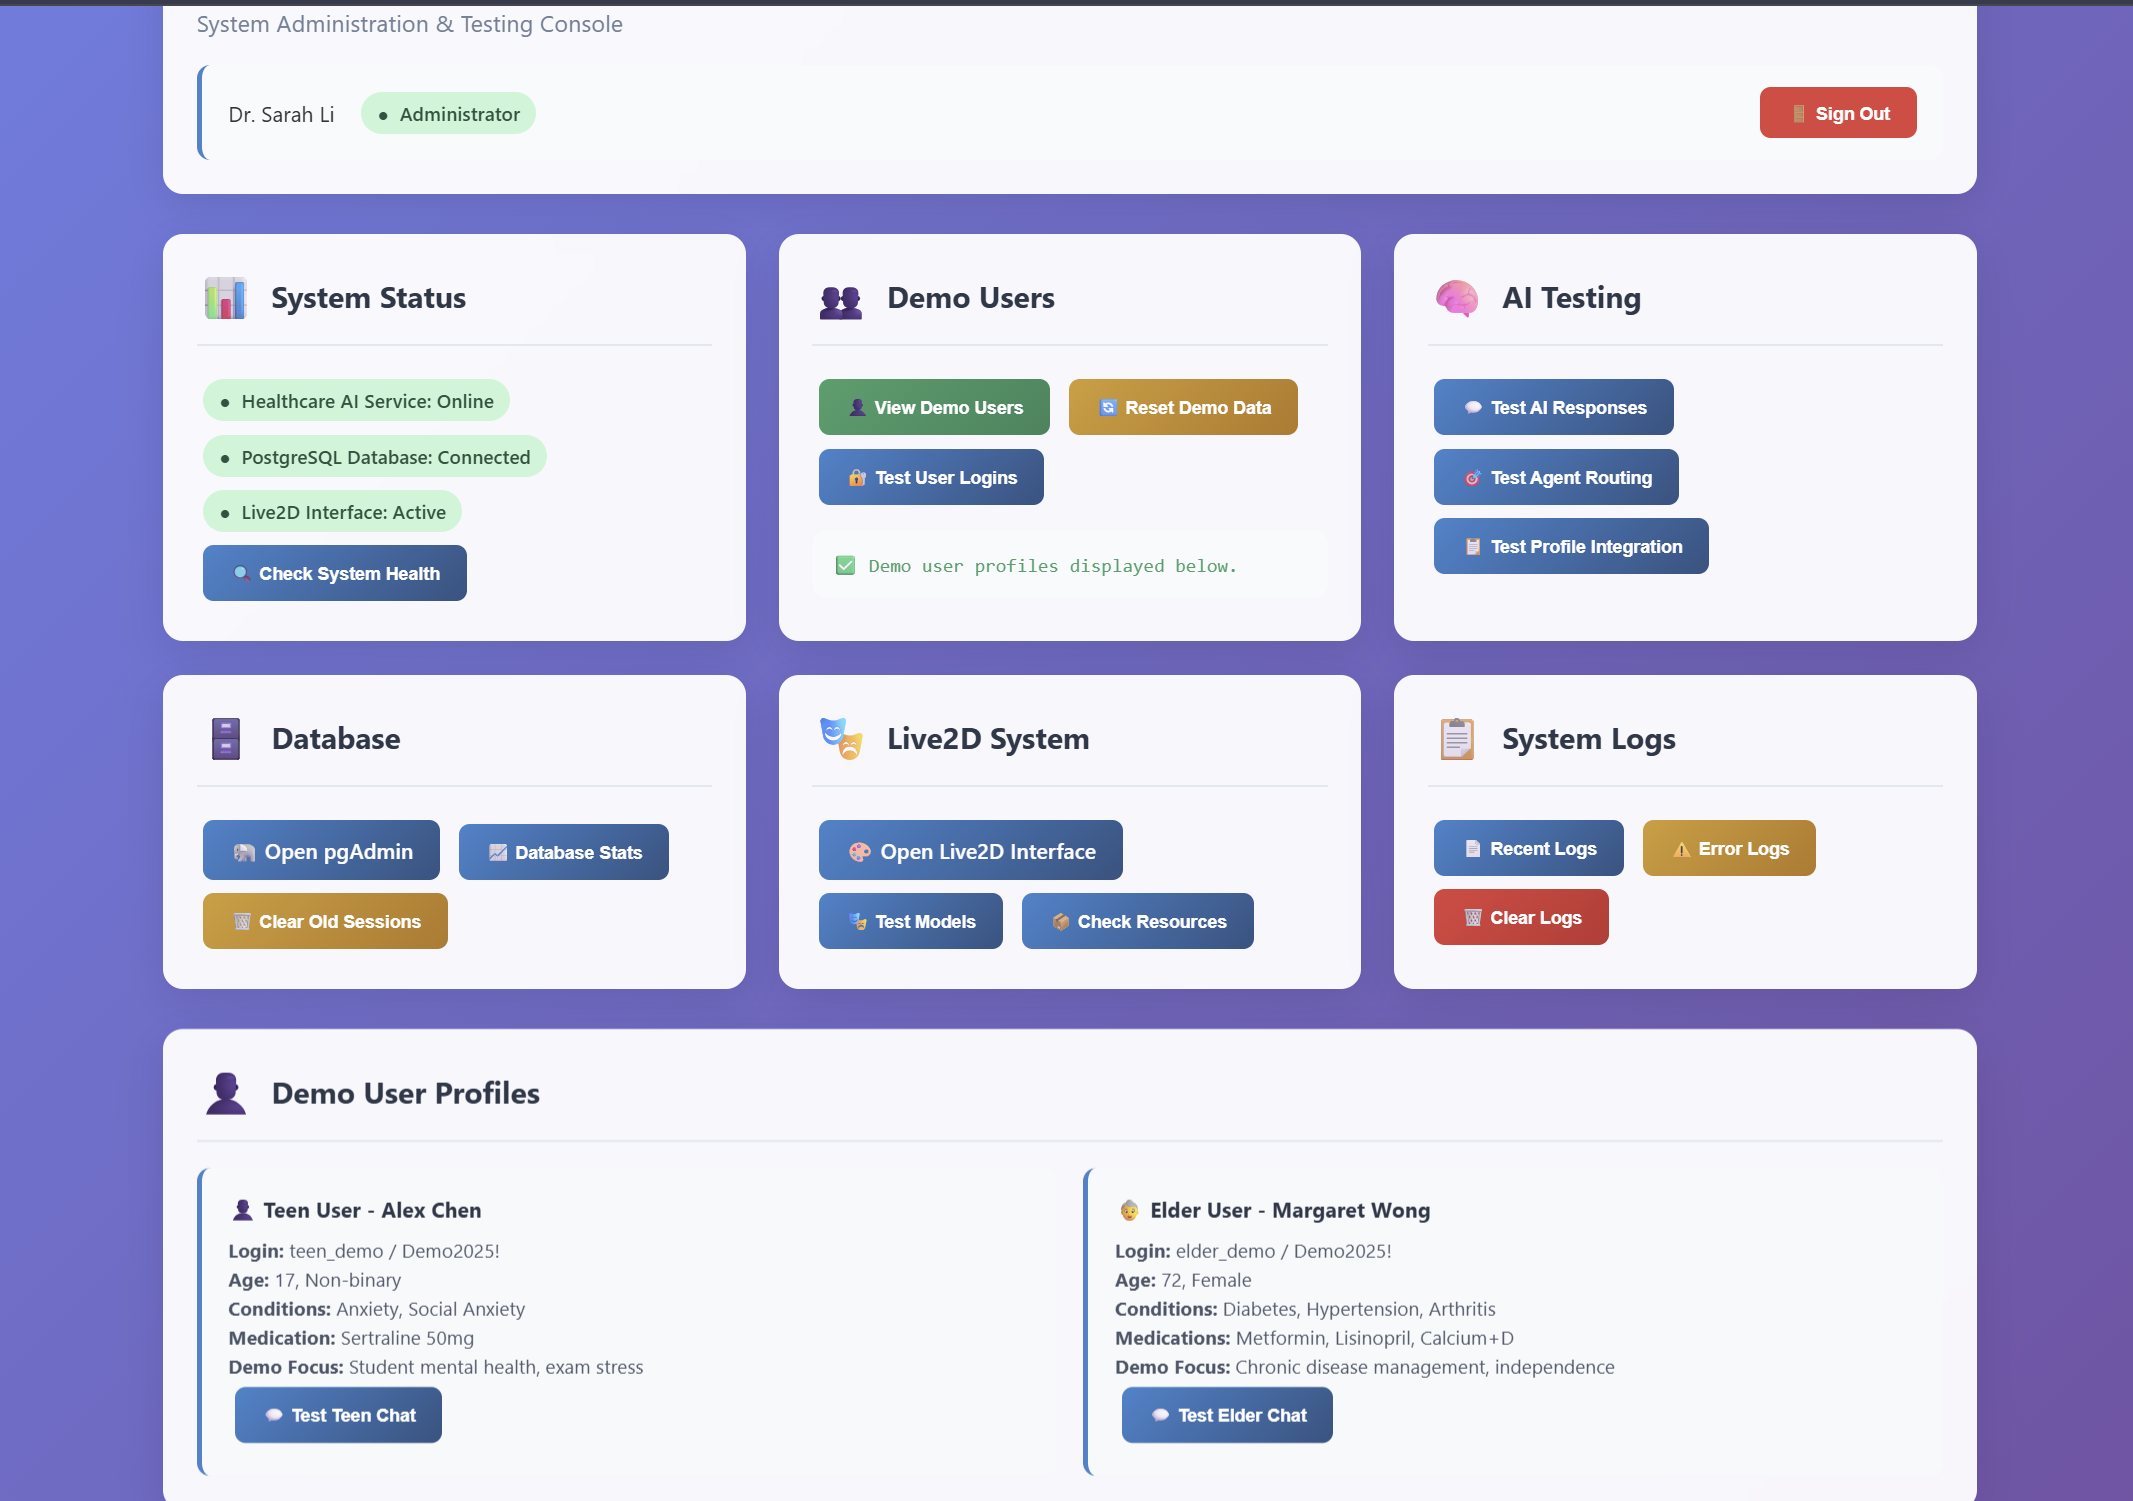Click the Live2D System masks icon

(840, 739)
